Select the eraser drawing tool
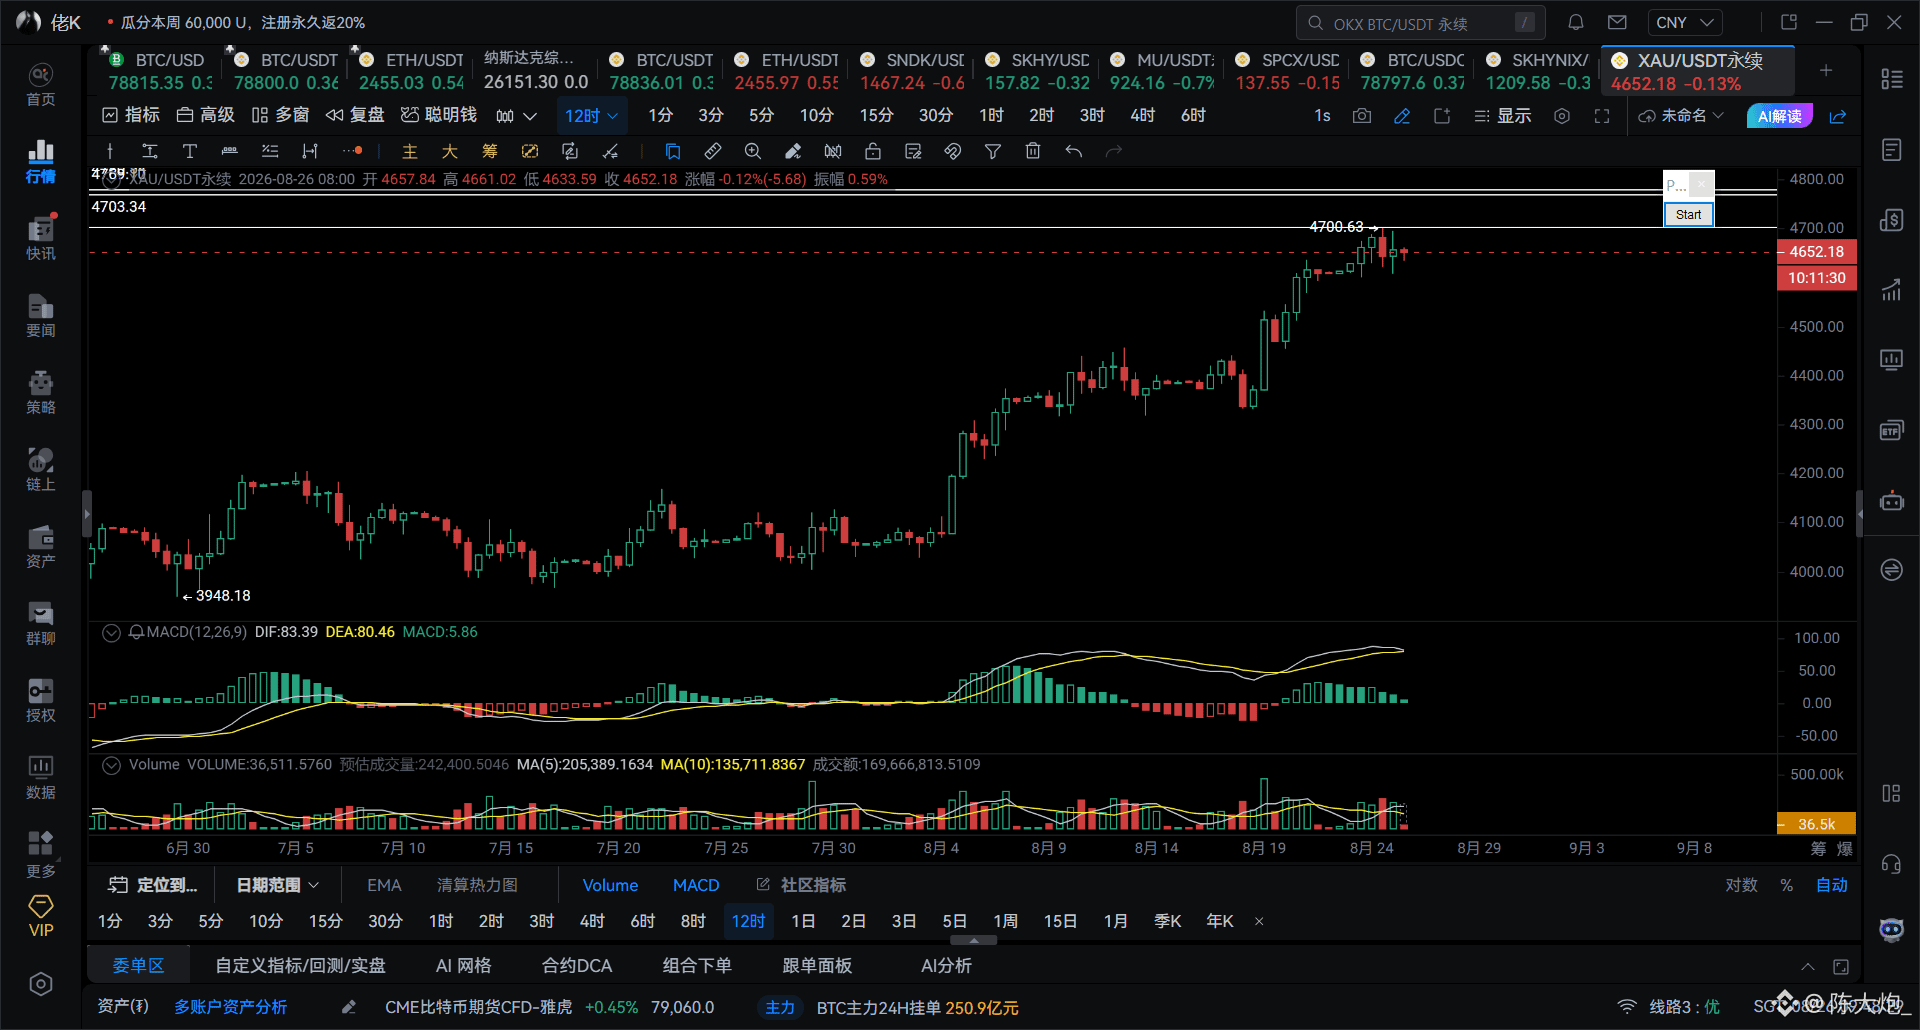Image resolution: width=1920 pixels, height=1030 pixels. click(792, 151)
